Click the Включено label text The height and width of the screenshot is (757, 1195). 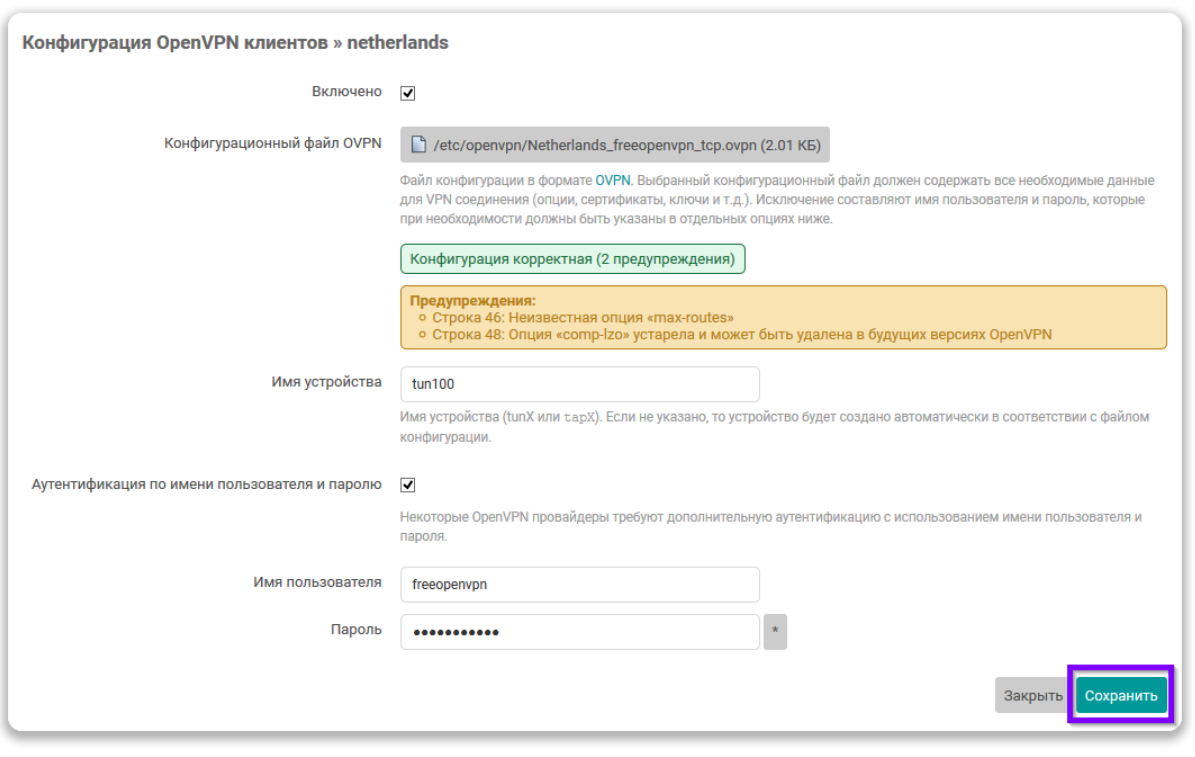[347, 92]
